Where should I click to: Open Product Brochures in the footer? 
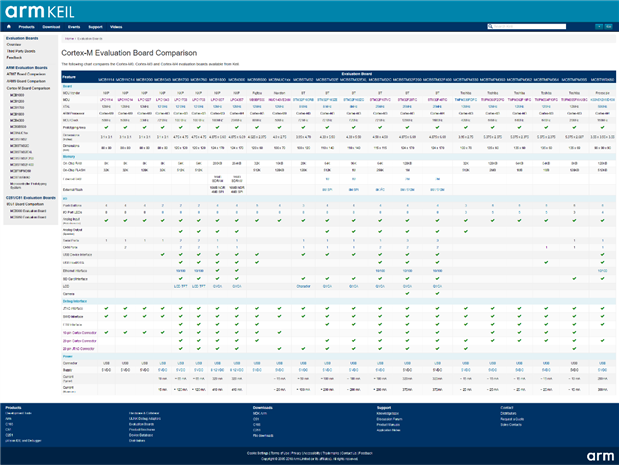click(142, 429)
